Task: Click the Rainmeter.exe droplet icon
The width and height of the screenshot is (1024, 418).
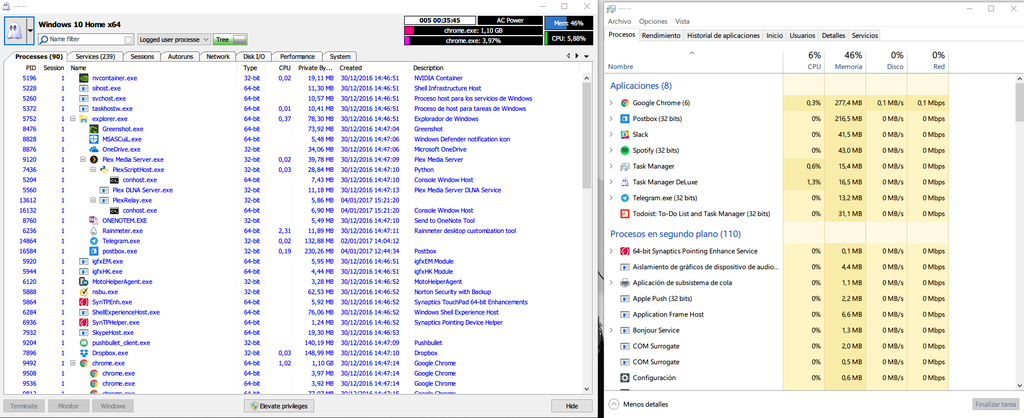Action: point(94,231)
